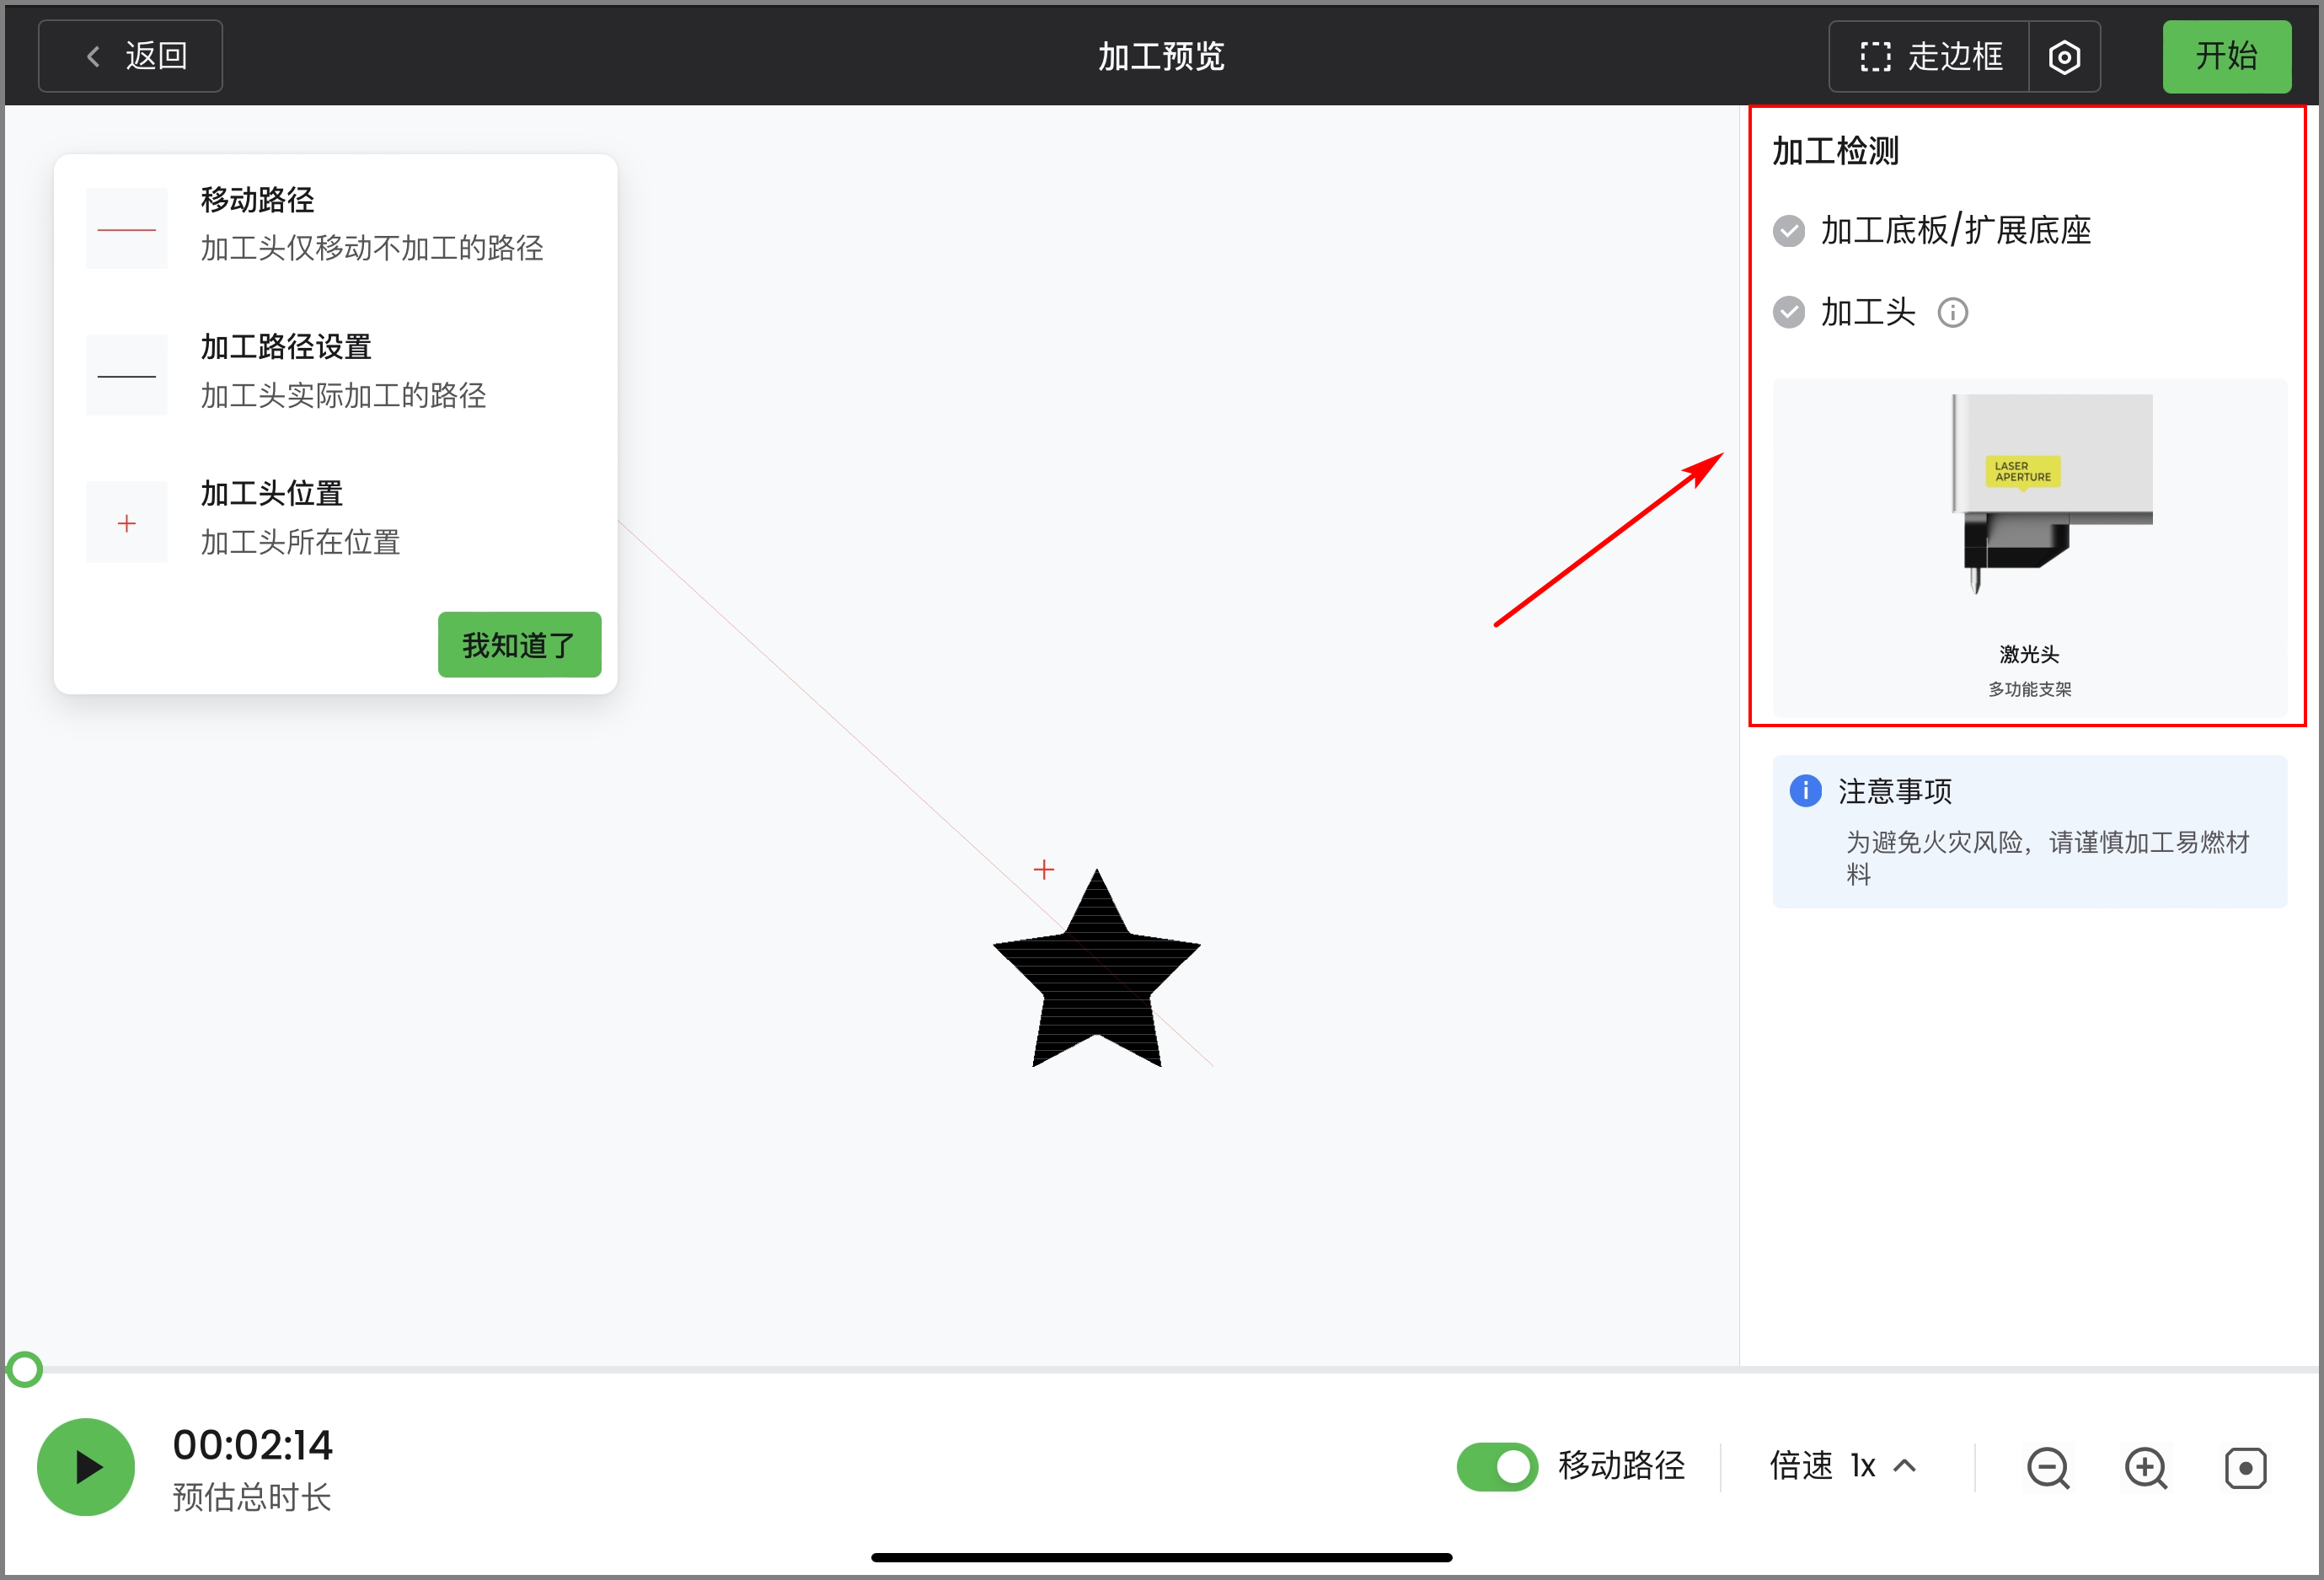Click the red cross head position marker
Image resolution: width=2324 pixels, height=1580 pixels.
[x=1044, y=870]
